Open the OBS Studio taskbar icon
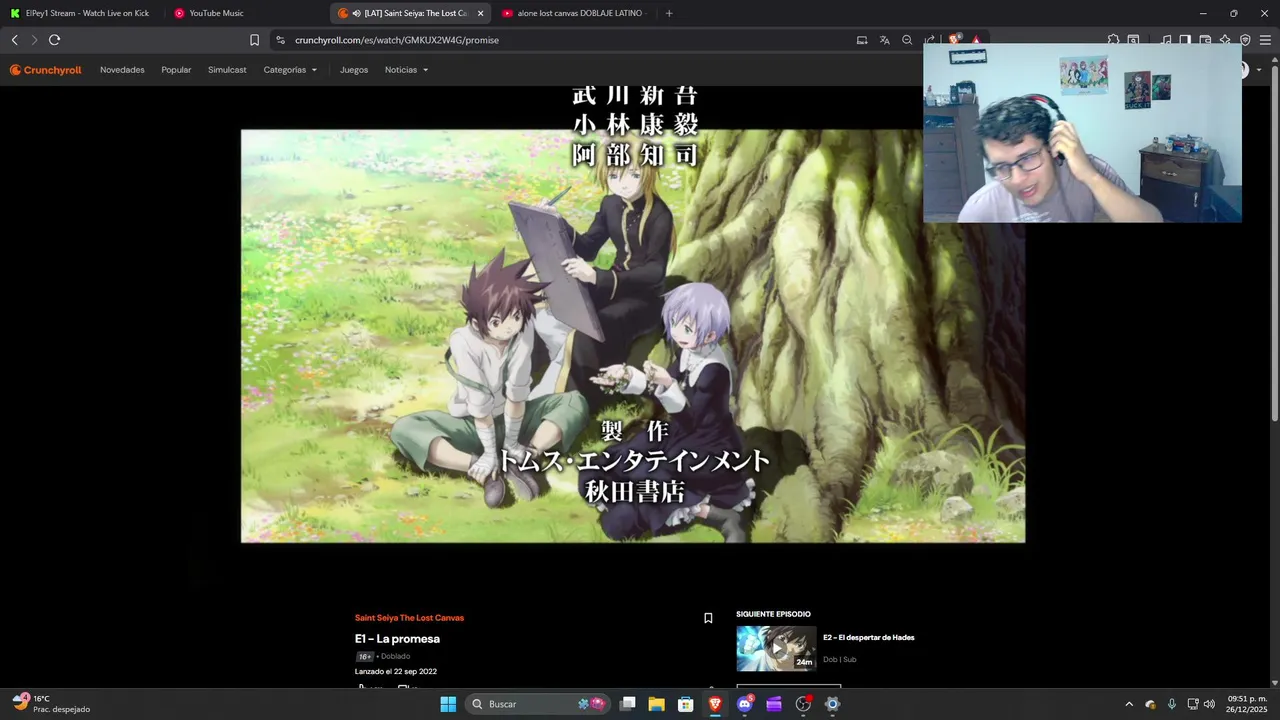The height and width of the screenshot is (720, 1280). (x=803, y=704)
